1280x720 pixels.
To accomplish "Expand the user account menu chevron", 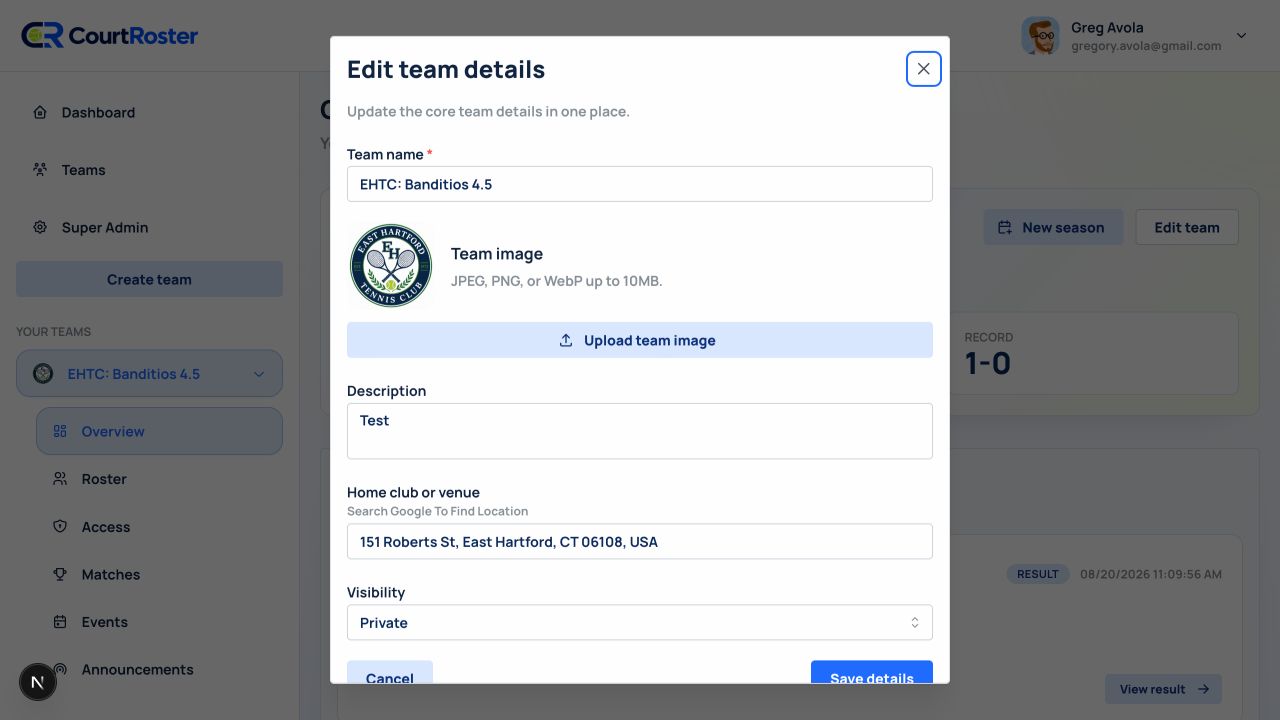I will pos(1241,36).
